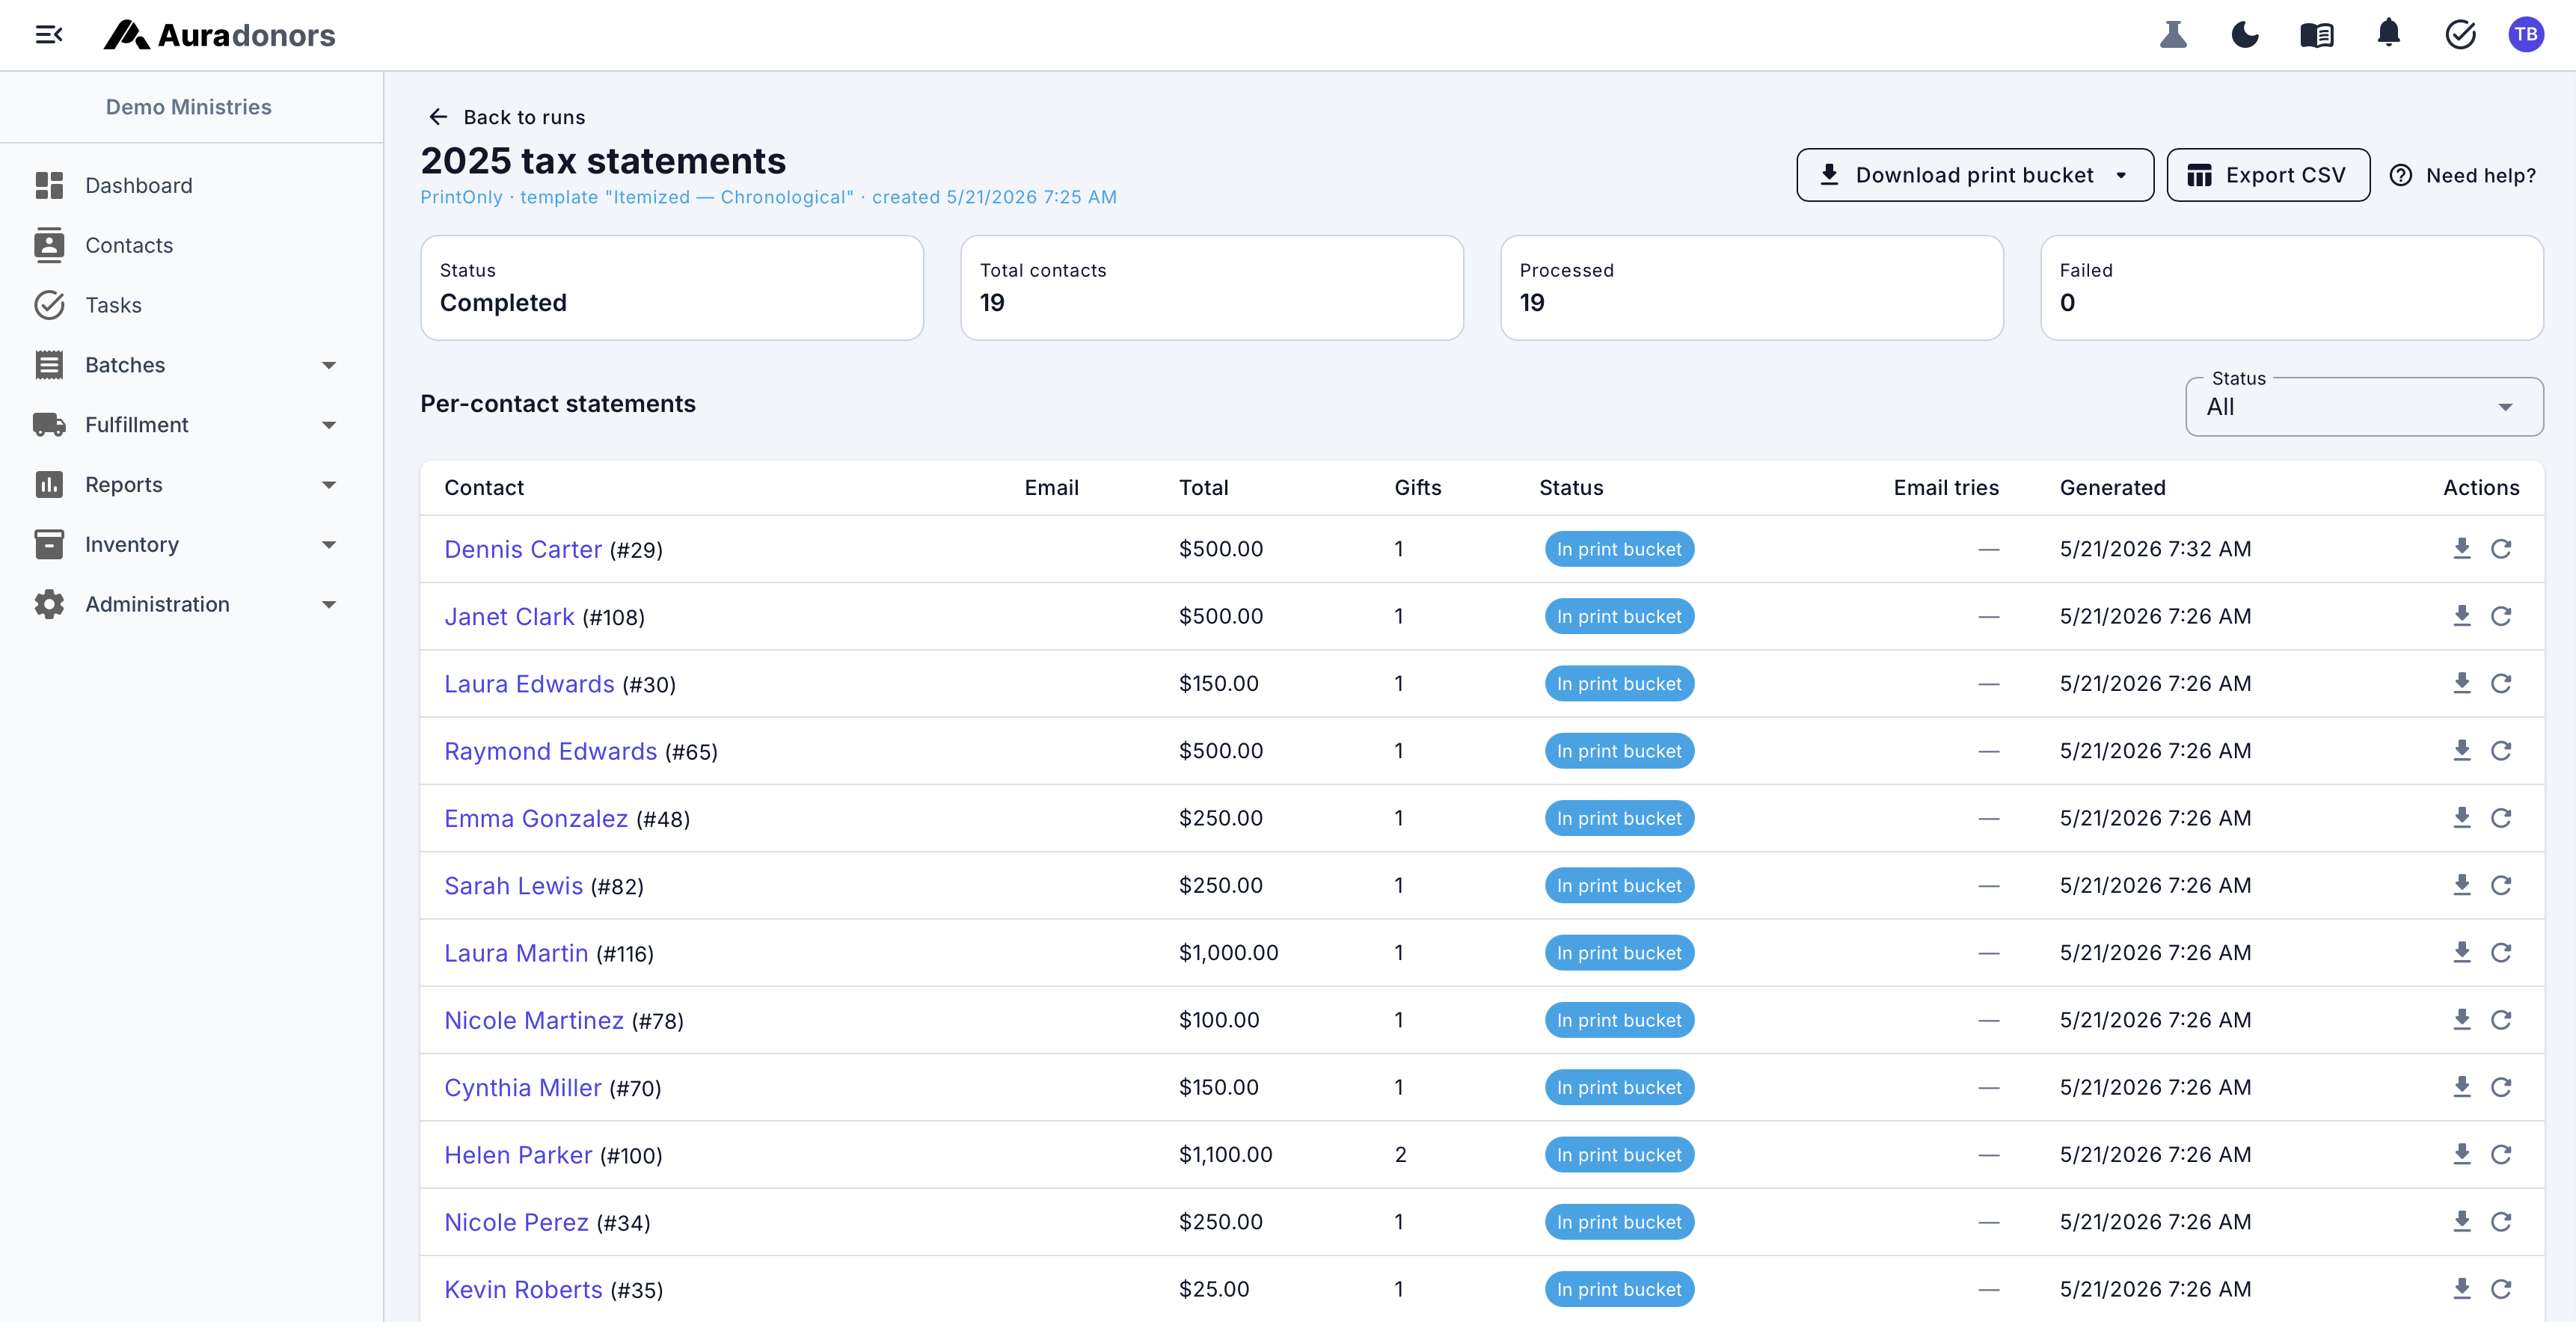The width and height of the screenshot is (2576, 1322).
Task: Download Janet Clark's statement
Action: [2462, 616]
